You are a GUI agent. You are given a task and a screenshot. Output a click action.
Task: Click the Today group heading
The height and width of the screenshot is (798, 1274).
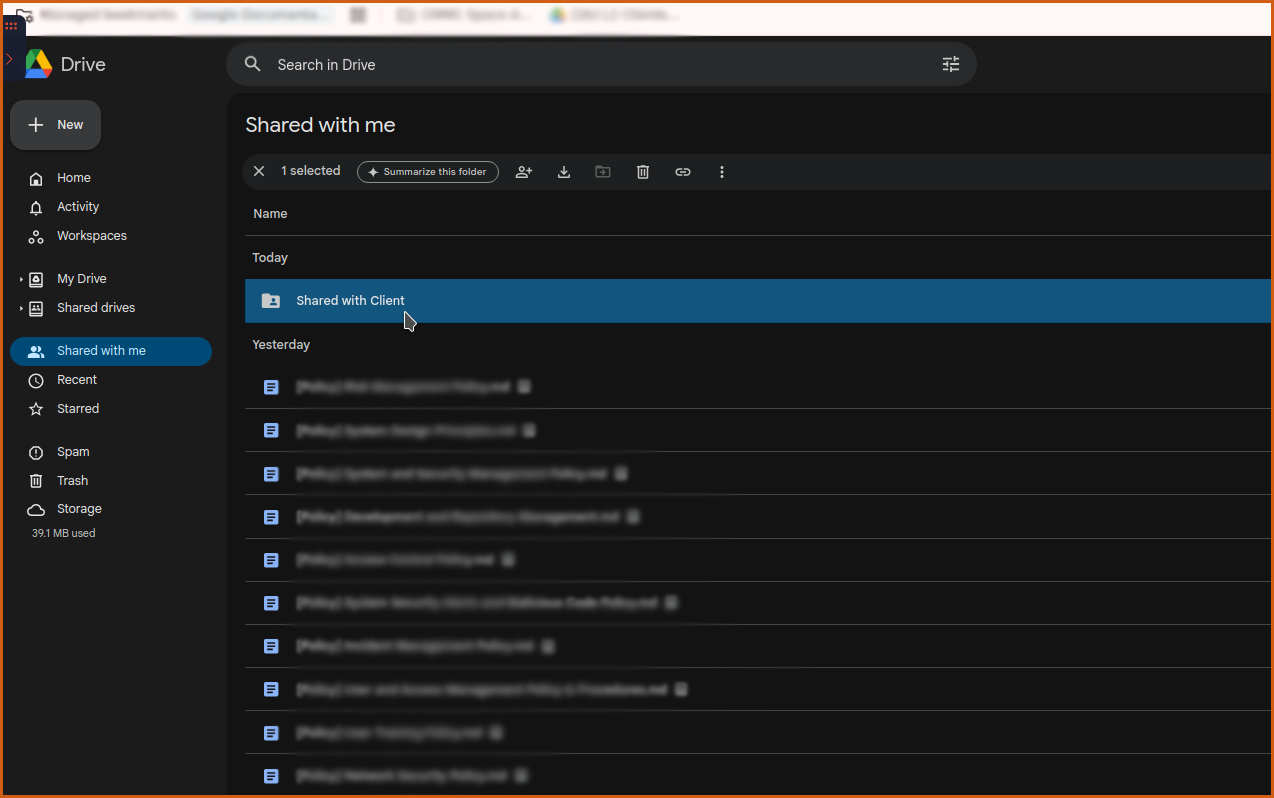tap(270, 258)
